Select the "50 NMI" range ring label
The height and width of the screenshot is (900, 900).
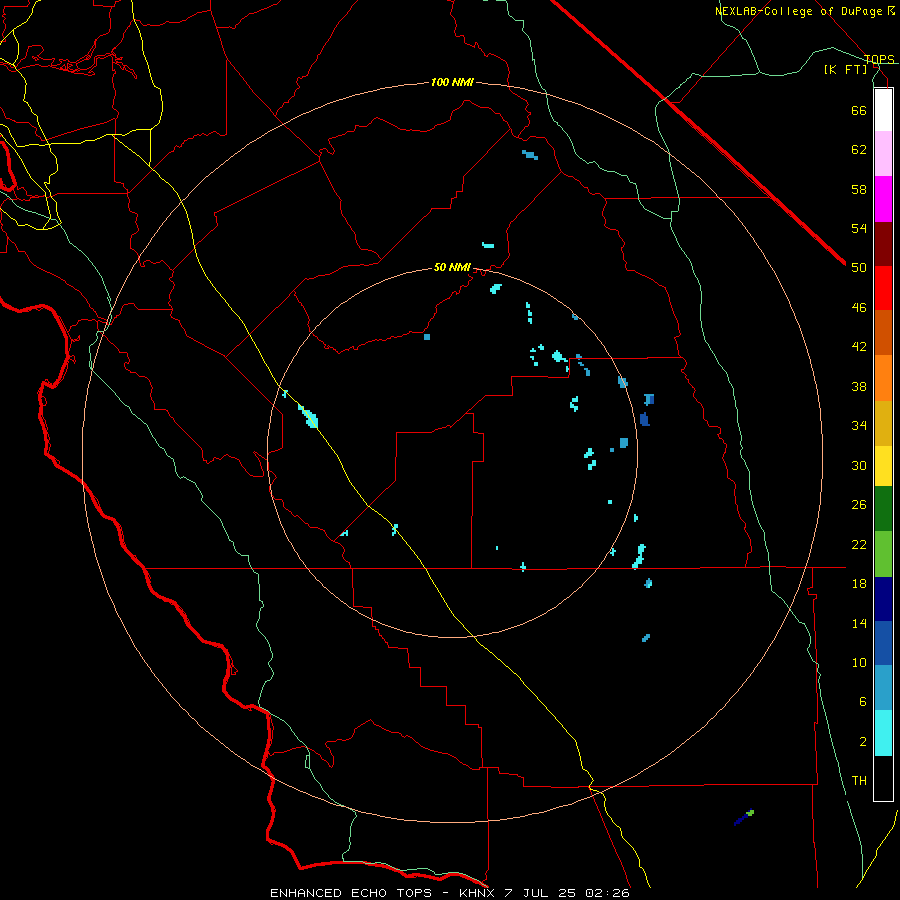452,267
